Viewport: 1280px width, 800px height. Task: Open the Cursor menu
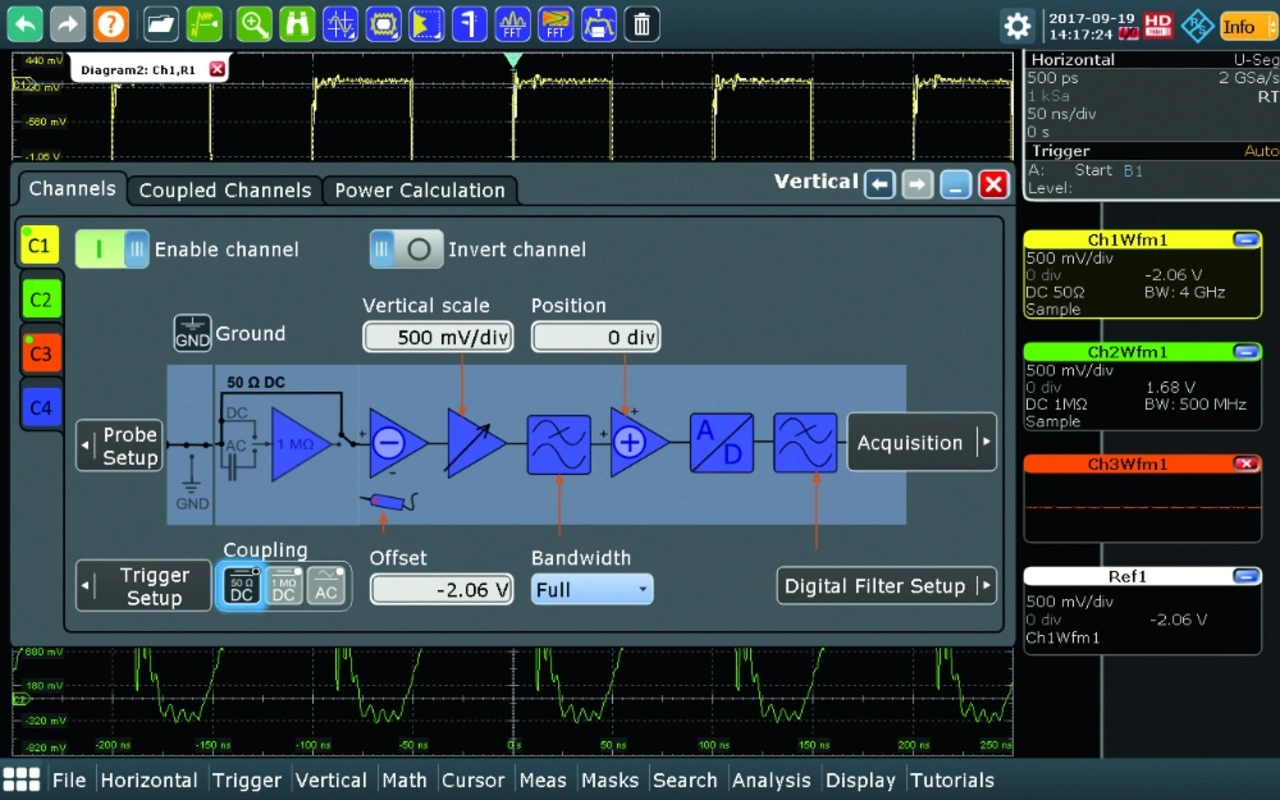coord(473,780)
